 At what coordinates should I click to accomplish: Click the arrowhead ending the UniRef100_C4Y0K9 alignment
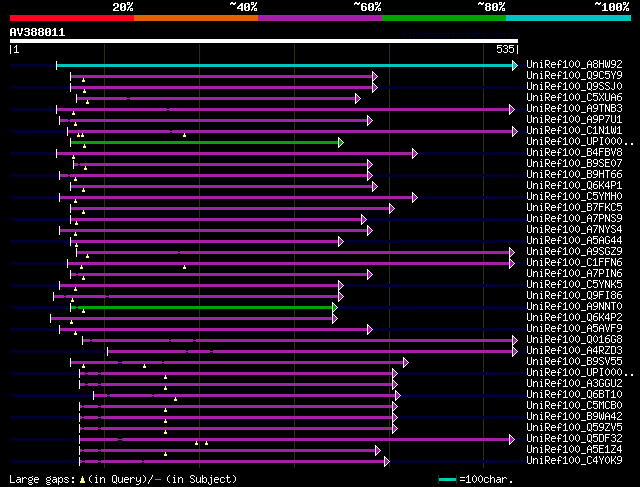[x=387, y=462]
